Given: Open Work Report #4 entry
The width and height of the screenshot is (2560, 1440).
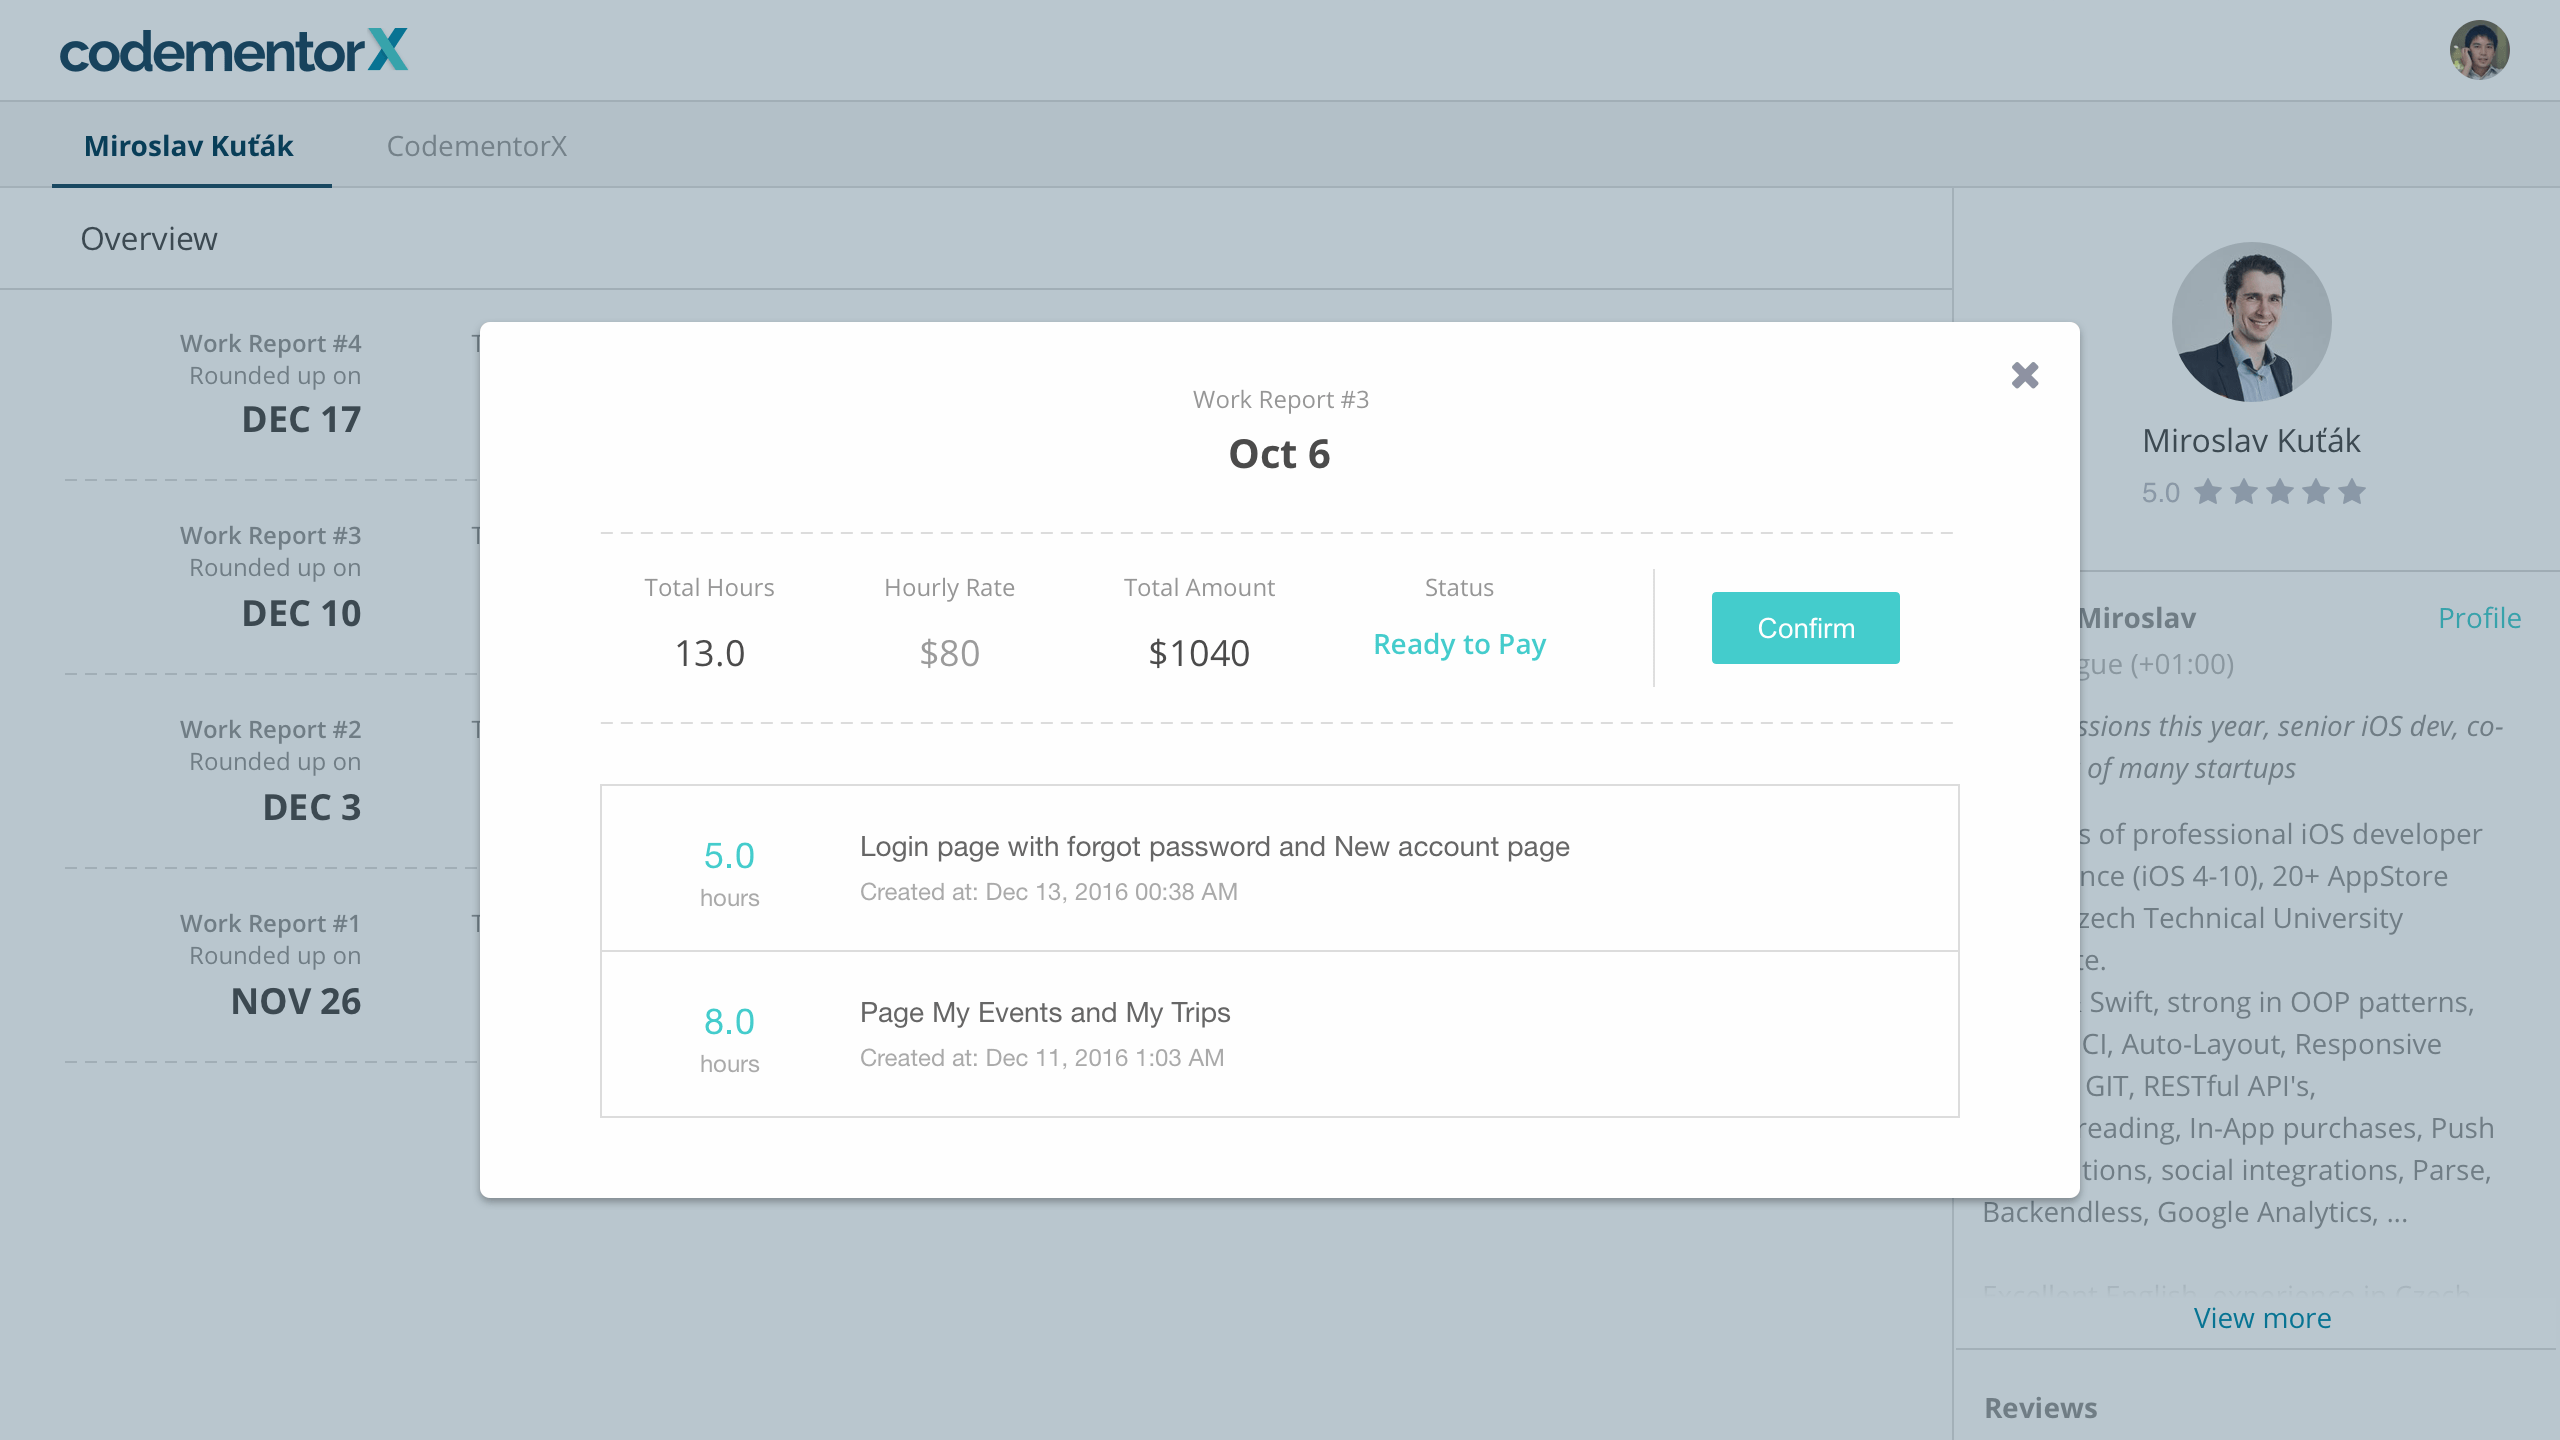Looking at the screenshot, I should pyautogui.click(x=270, y=385).
